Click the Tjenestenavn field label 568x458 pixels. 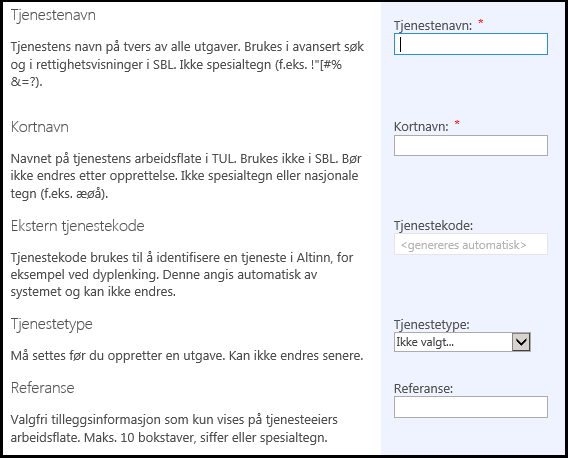pyautogui.click(x=433, y=25)
